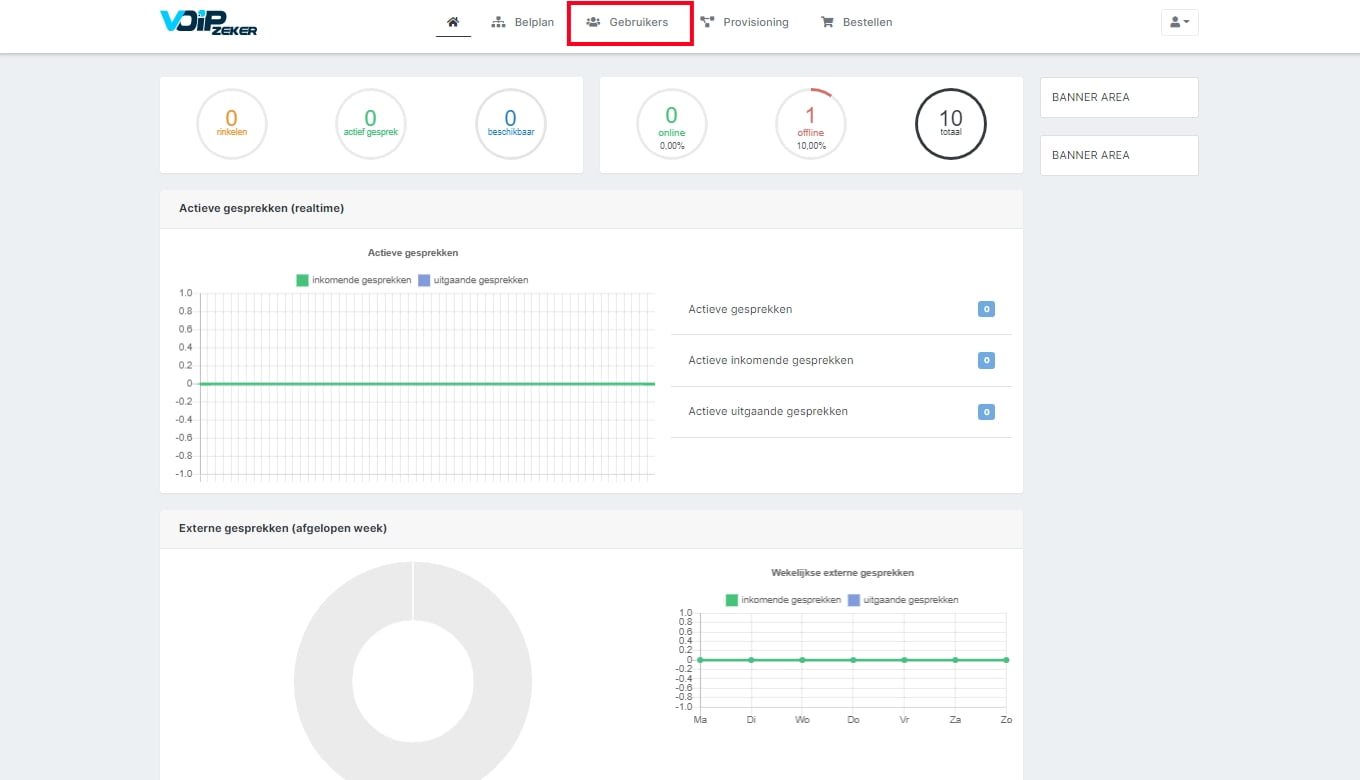Click the totaal 10 circle
The height and width of the screenshot is (780, 1360).
tap(951, 124)
